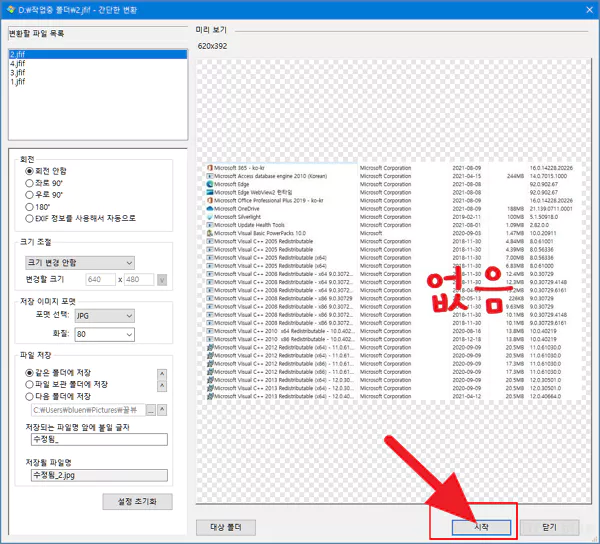
Task: Click the preview image thumbnail
Action: pos(394,281)
